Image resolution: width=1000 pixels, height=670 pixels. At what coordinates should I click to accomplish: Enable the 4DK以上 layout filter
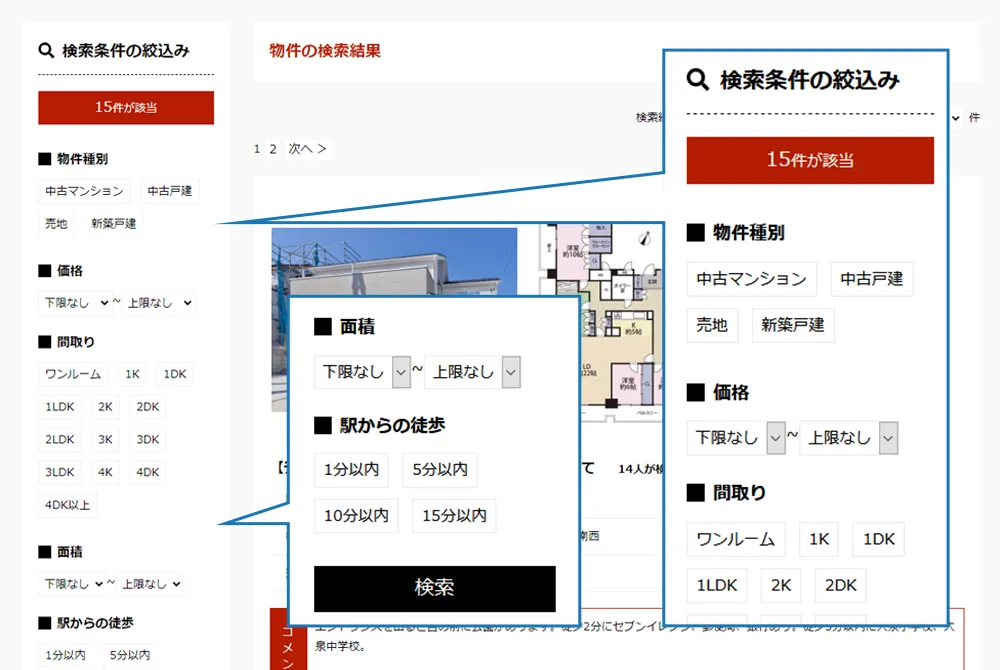pyautogui.click(x=67, y=505)
